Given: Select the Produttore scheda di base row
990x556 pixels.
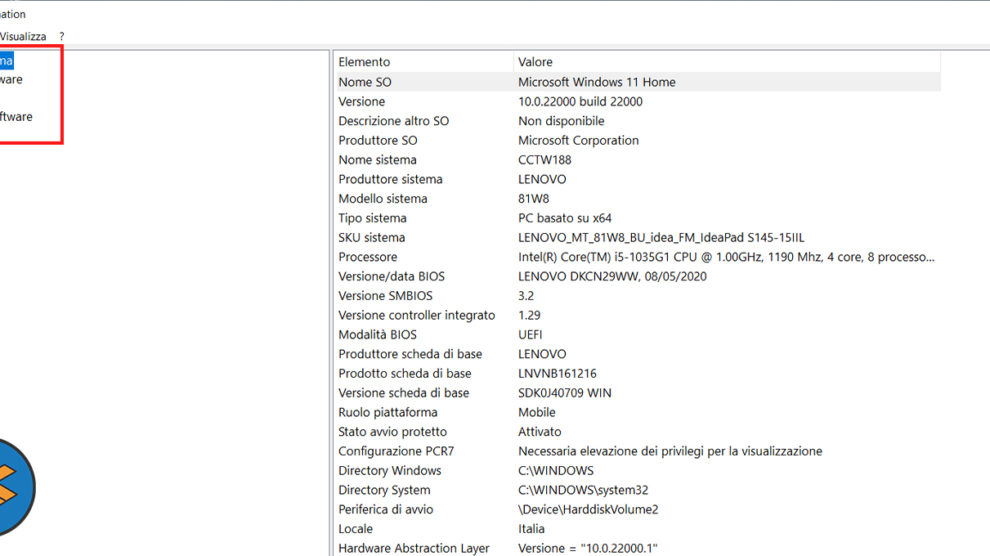Looking at the screenshot, I should [410, 355].
